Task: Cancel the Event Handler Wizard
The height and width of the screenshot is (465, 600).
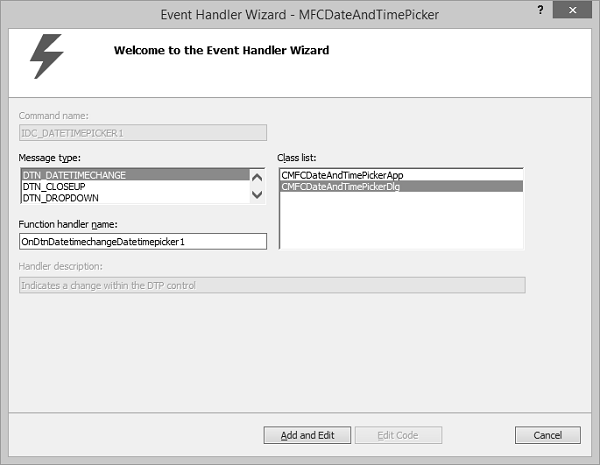Action: (x=548, y=435)
